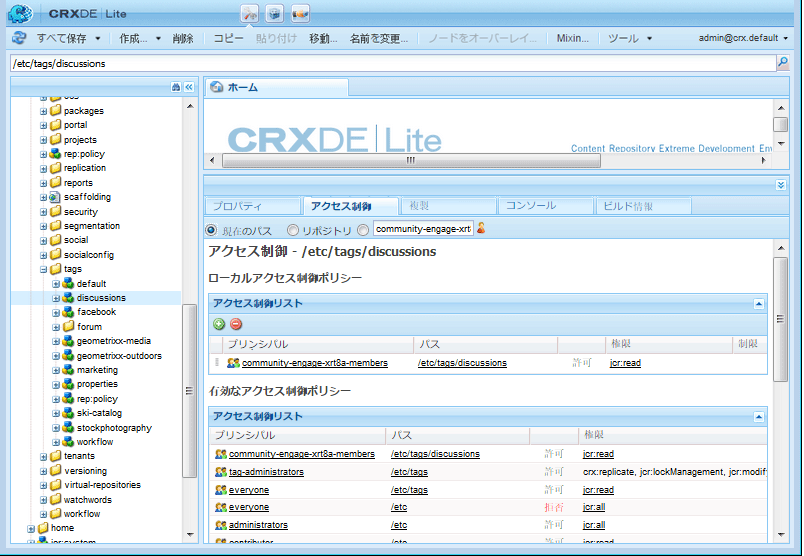
Task: Open the package share icon in header
Action: coord(300,14)
